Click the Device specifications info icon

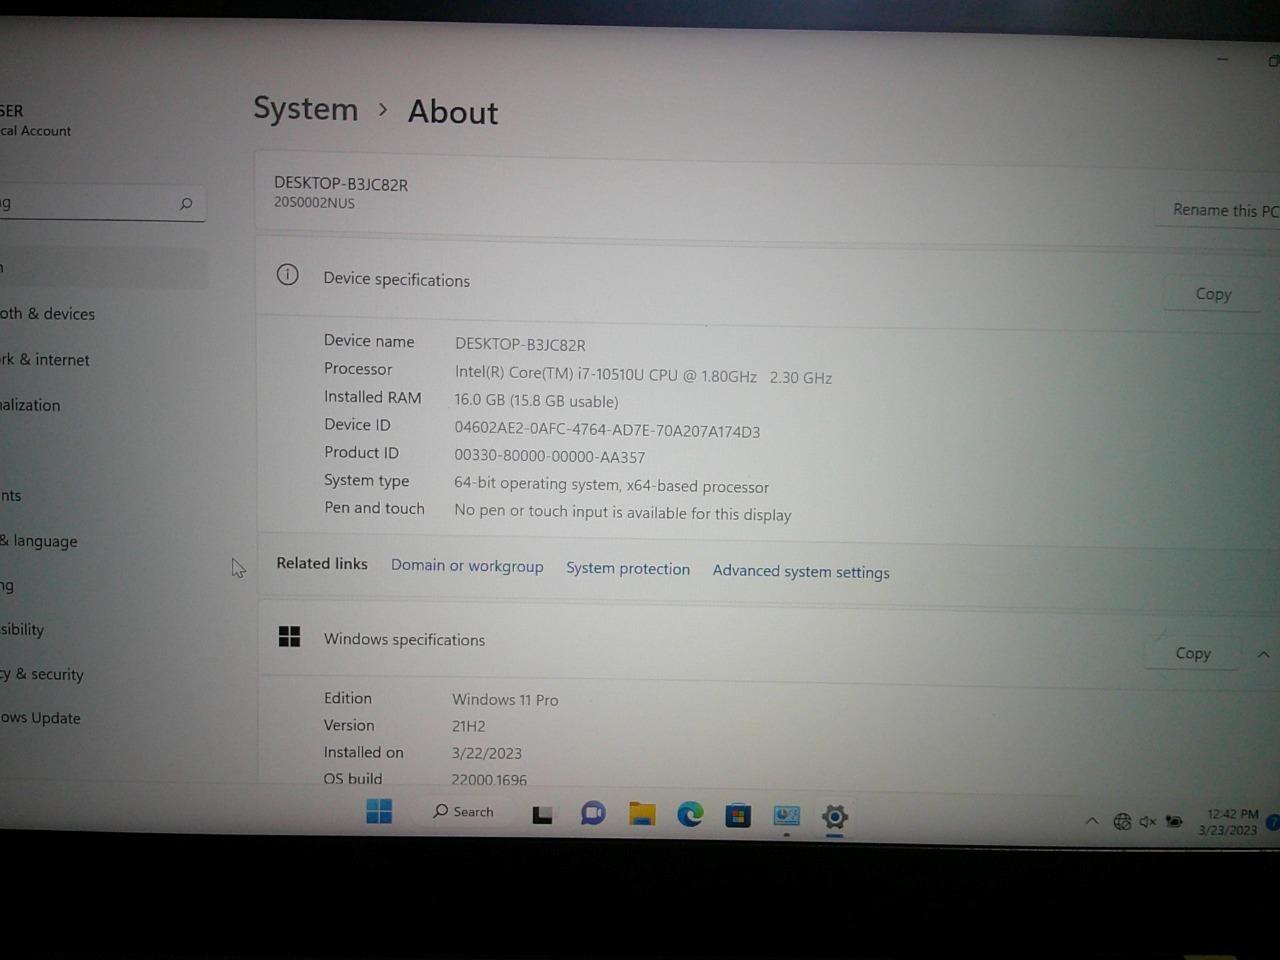pos(288,274)
